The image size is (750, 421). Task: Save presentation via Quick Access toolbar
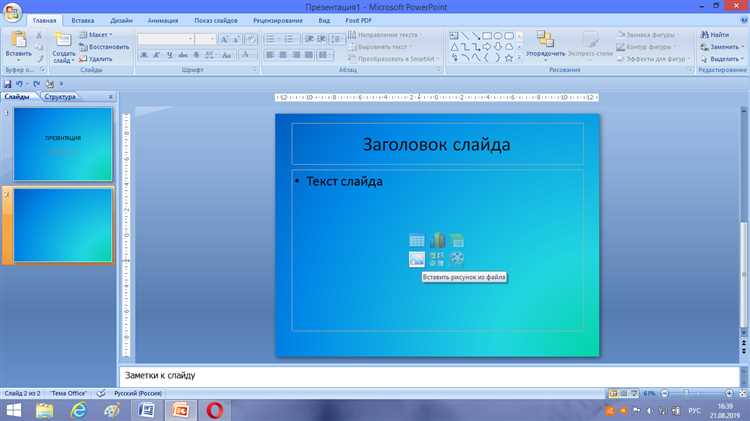pyautogui.click(x=8, y=84)
